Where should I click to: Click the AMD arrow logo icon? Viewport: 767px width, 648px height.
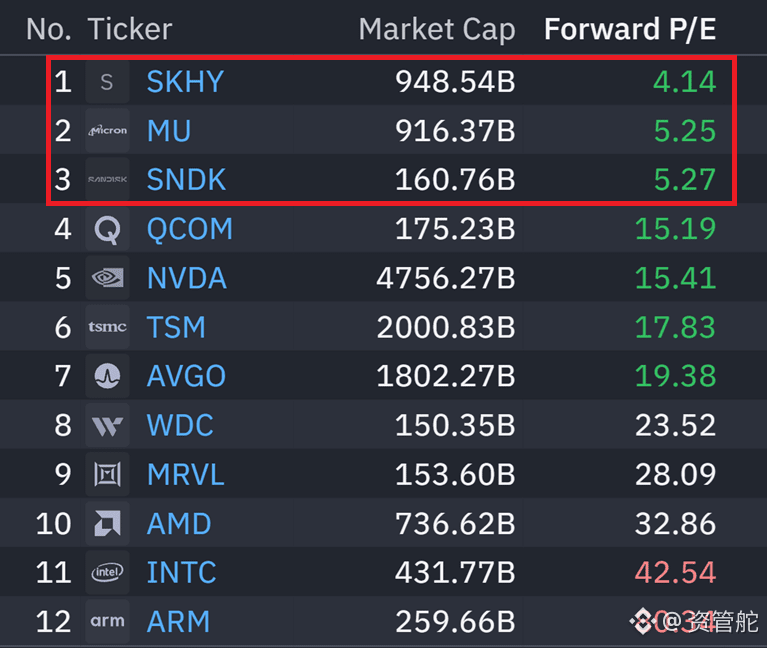click(107, 523)
